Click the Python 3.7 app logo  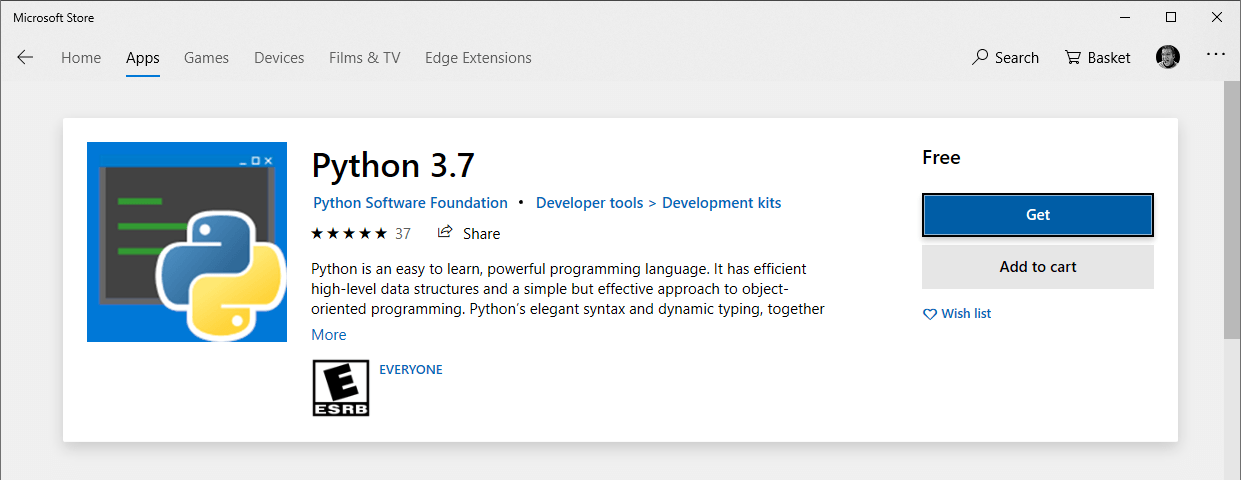(x=187, y=242)
